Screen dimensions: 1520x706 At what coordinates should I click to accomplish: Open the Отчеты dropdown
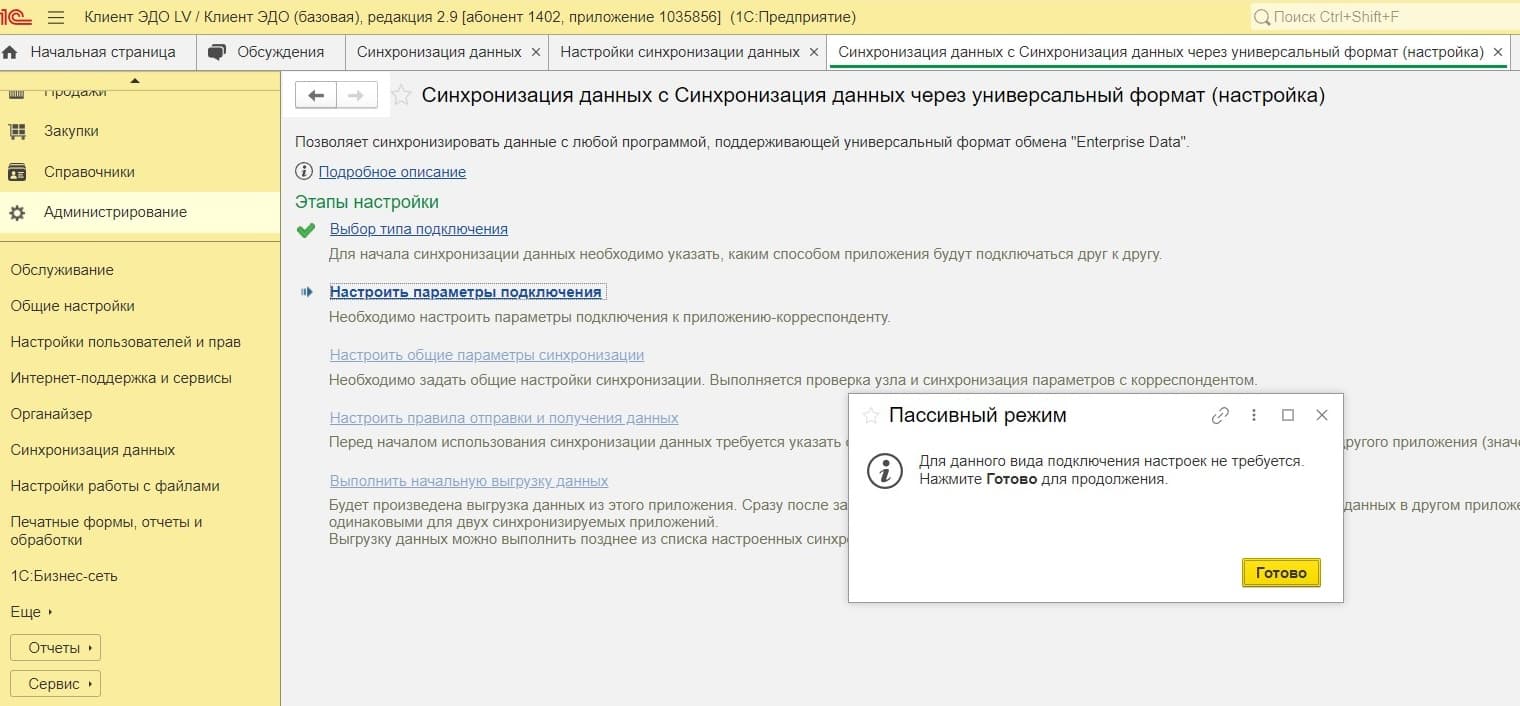click(x=55, y=648)
